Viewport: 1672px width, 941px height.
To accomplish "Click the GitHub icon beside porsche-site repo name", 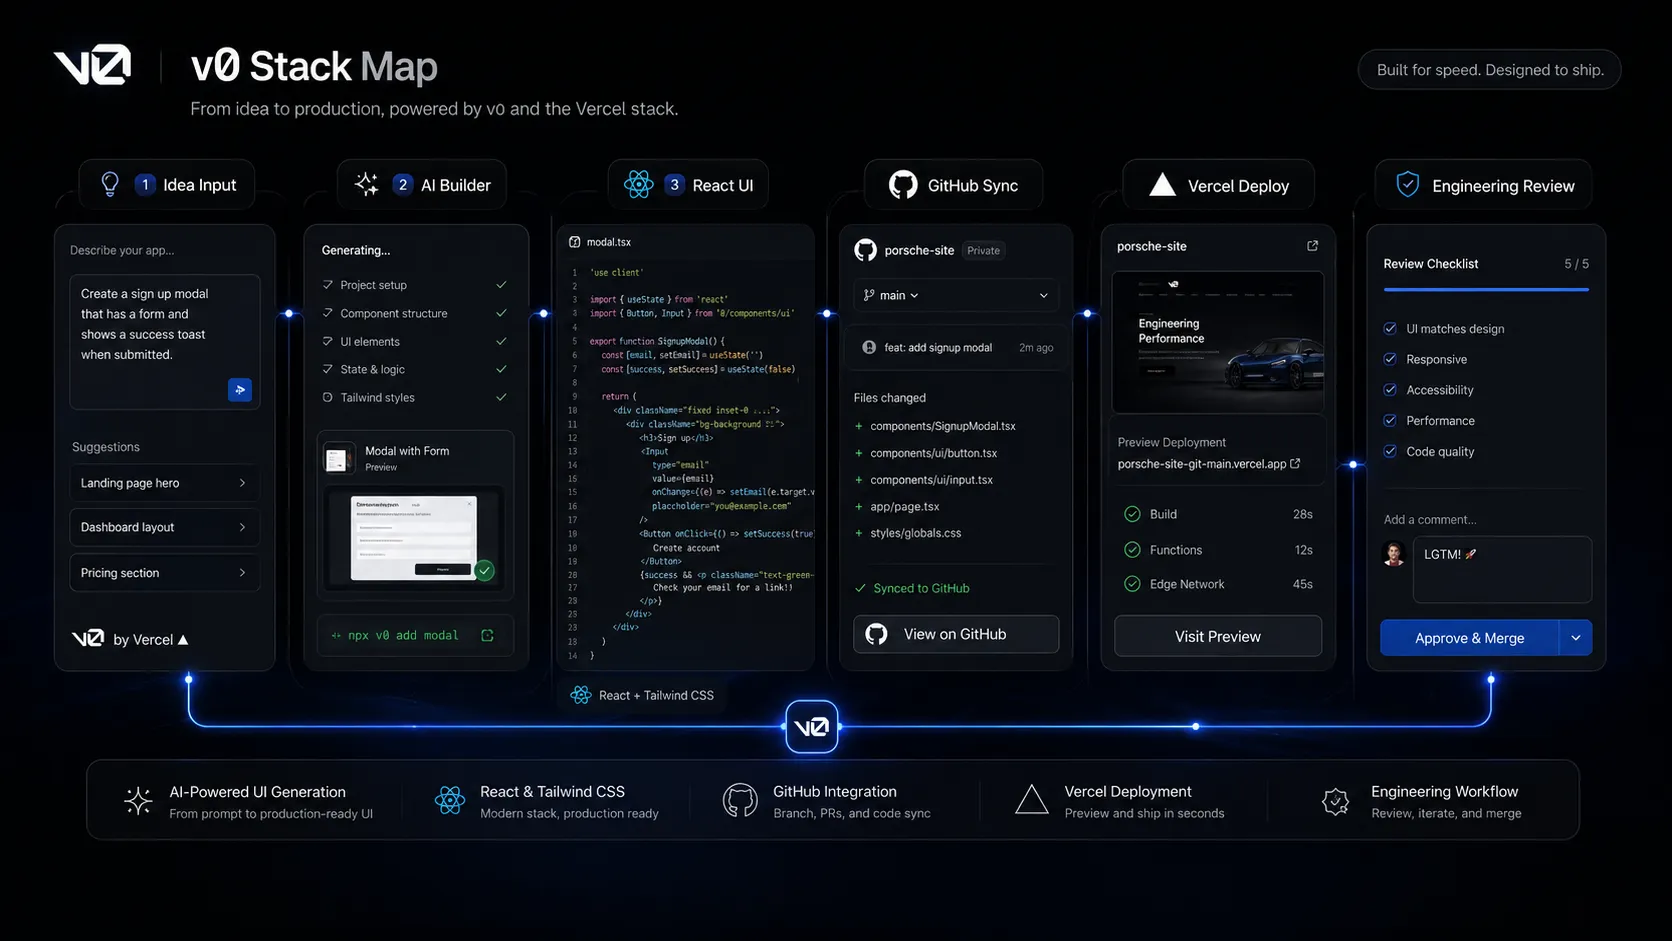I will [865, 250].
